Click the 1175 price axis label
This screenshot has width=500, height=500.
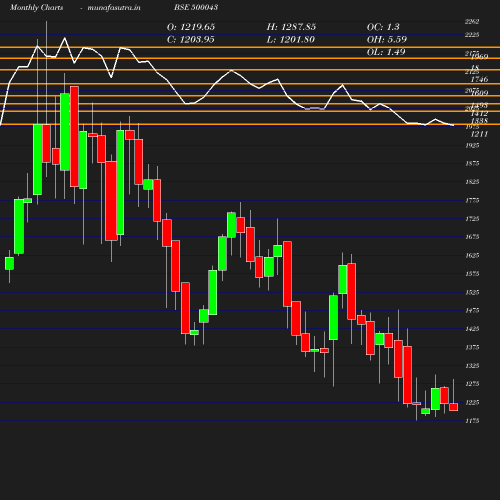pos(472,421)
